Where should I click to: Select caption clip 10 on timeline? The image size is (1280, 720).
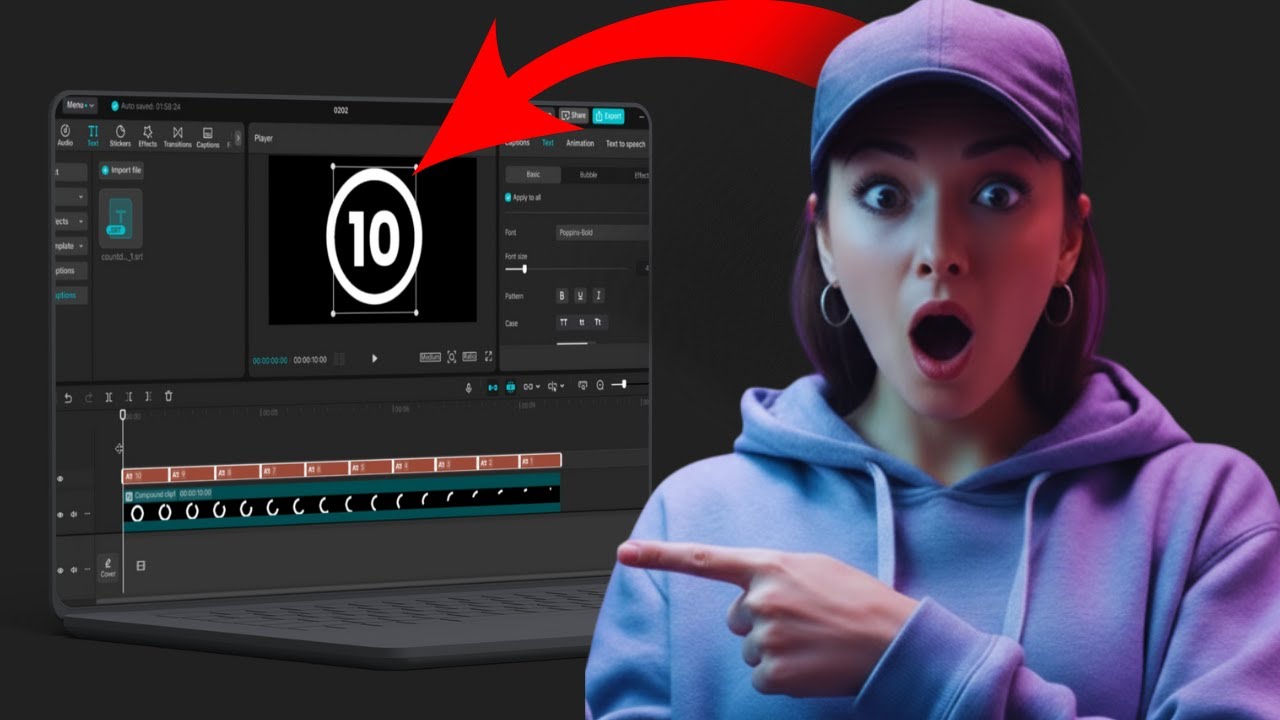[x=146, y=475]
